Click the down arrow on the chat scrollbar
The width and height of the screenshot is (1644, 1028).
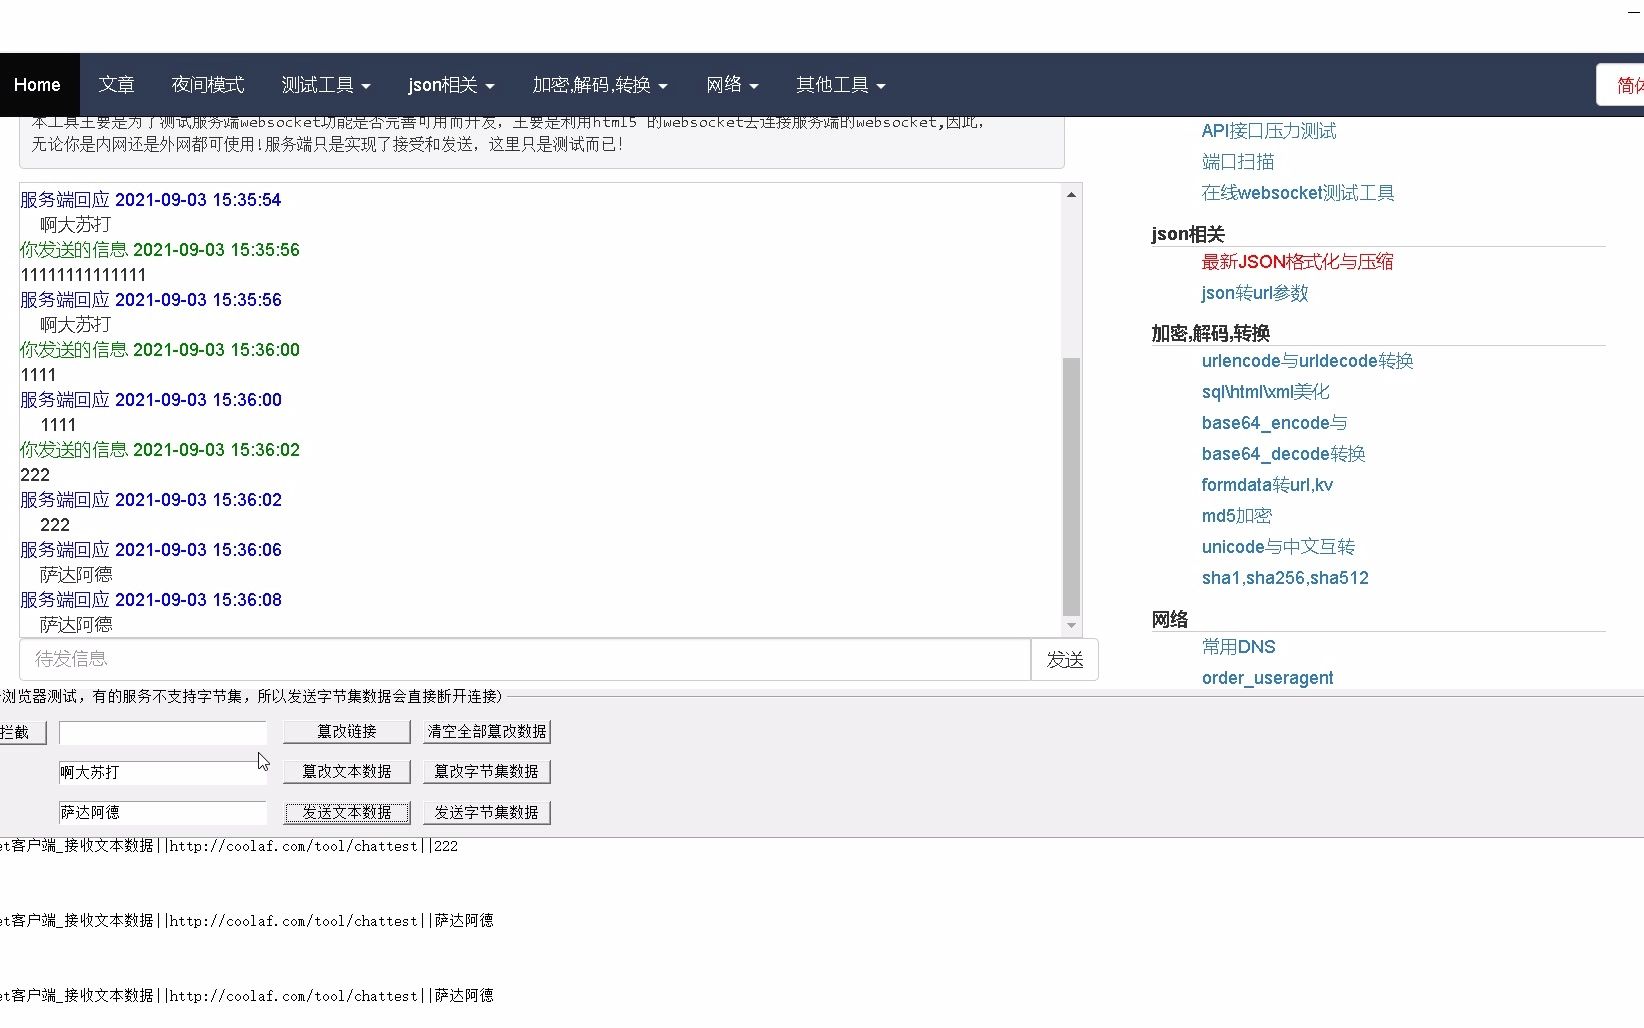point(1071,625)
